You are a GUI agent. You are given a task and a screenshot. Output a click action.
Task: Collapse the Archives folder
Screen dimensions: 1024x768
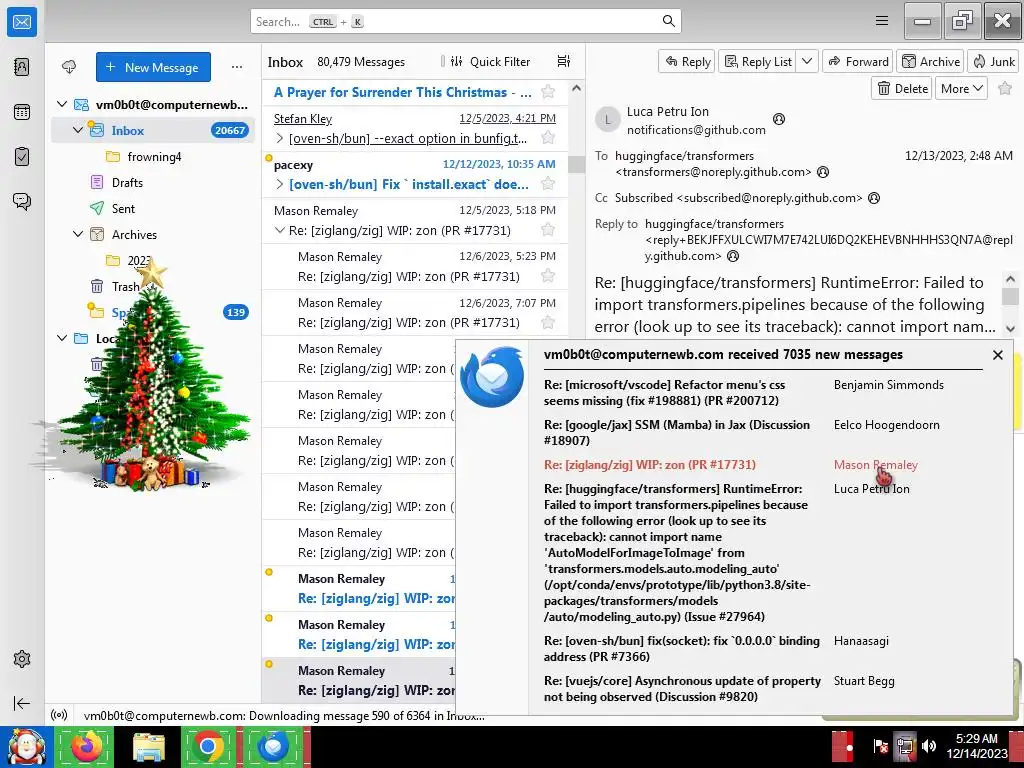[x=78, y=234]
